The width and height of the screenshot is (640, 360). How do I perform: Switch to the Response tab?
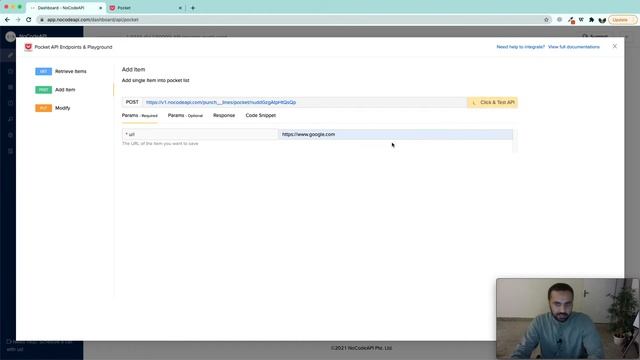224,116
